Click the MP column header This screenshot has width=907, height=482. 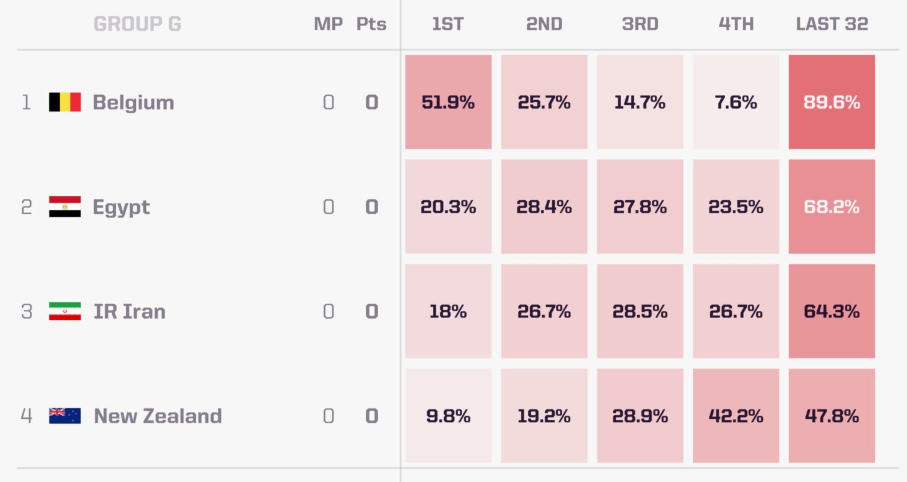click(328, 24)
